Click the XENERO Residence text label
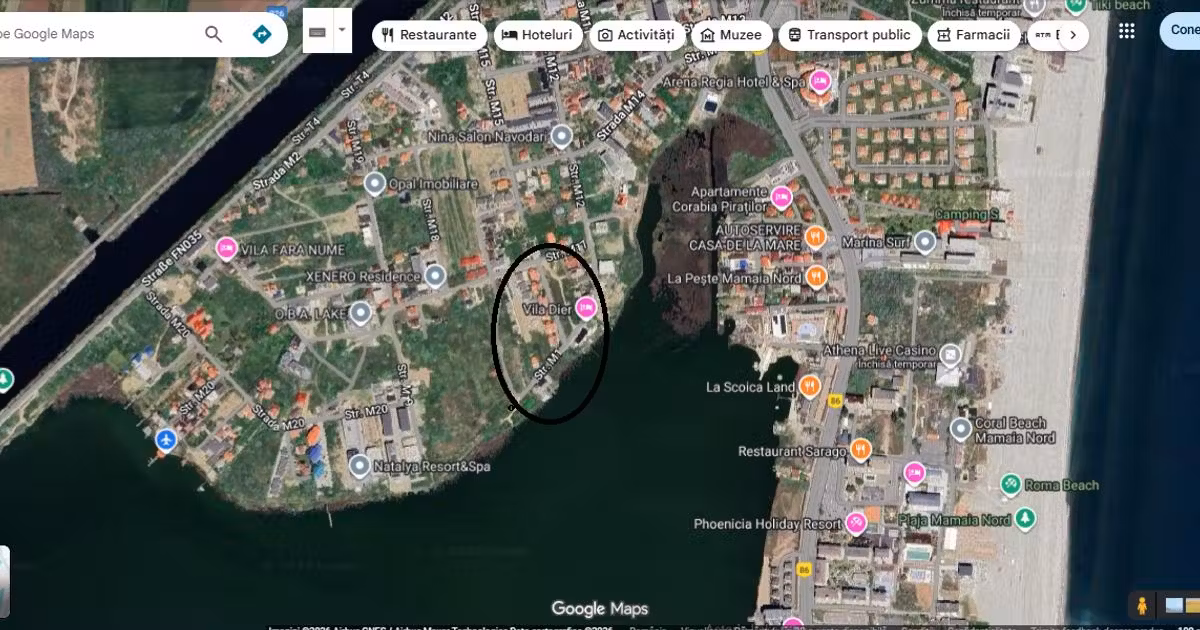 click(x=363, y=276)
